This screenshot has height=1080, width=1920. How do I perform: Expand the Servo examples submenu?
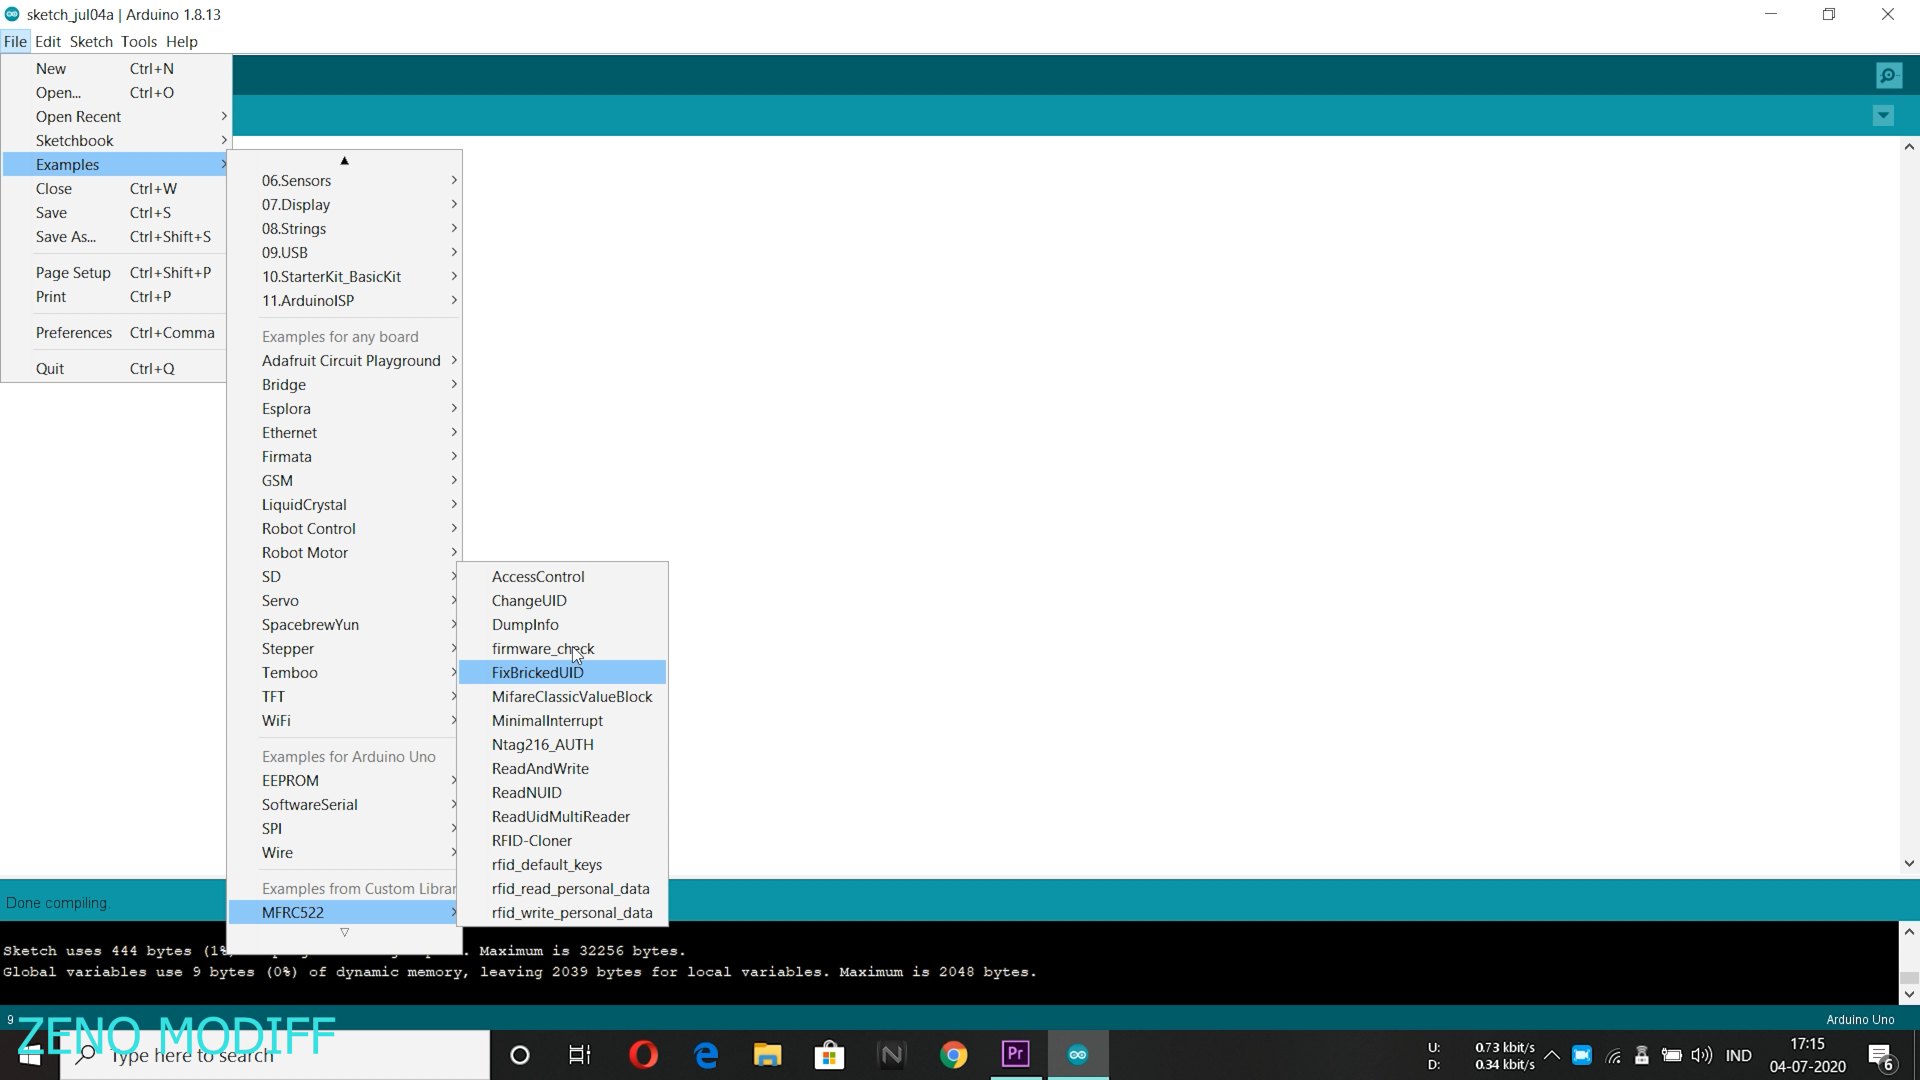coord(345,601)
